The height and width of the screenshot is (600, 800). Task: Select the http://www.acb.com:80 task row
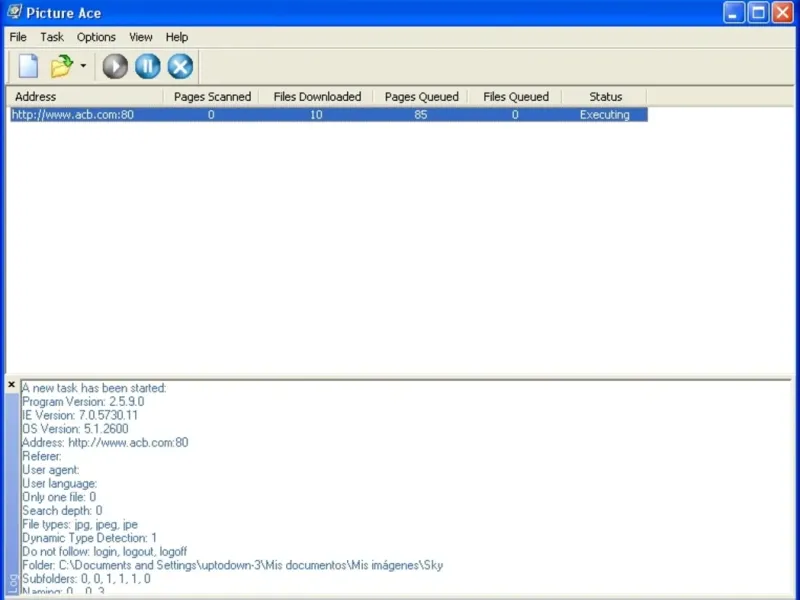coord(329,115)
